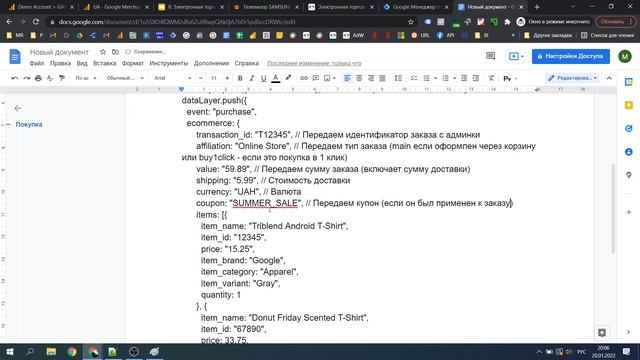This screenshot has width=640, height=360.
Task: Open the "Правка" menu
Action: coord(60,63)
